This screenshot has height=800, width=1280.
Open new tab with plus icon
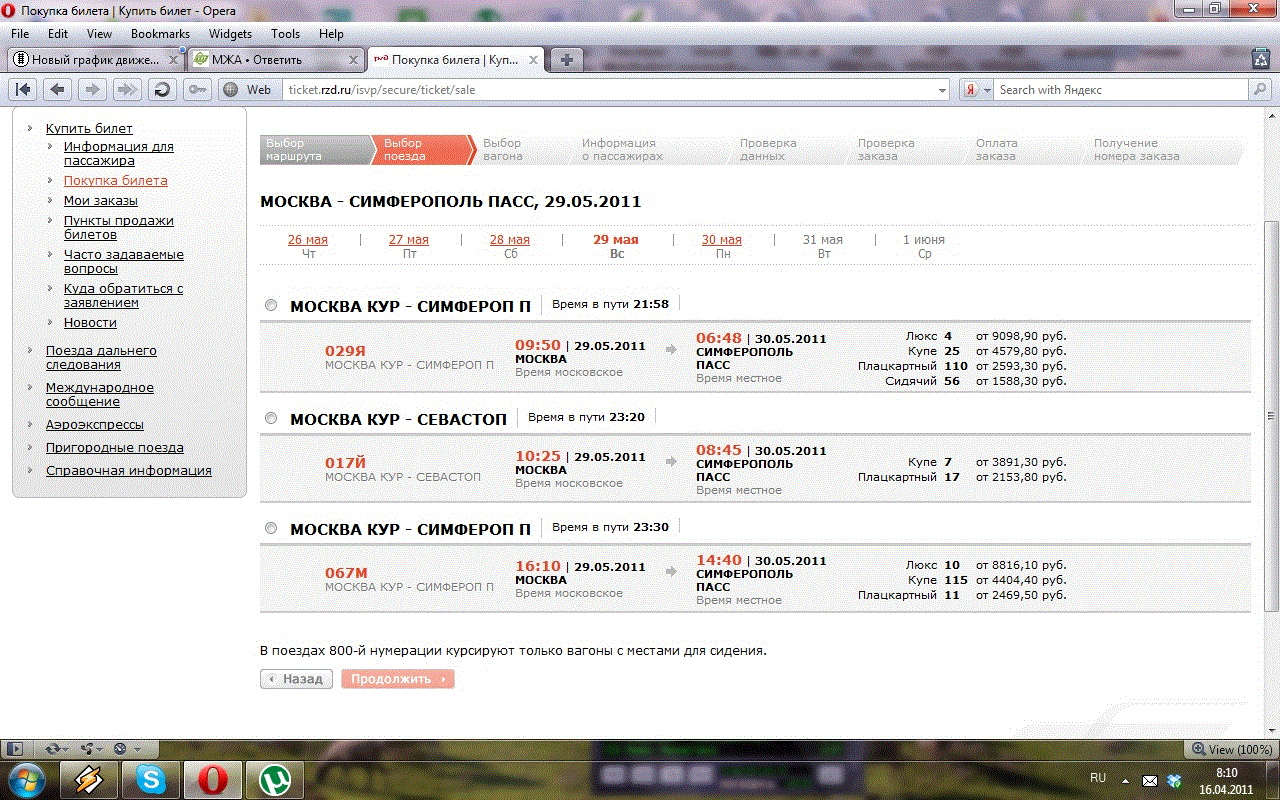click(567, 60)
